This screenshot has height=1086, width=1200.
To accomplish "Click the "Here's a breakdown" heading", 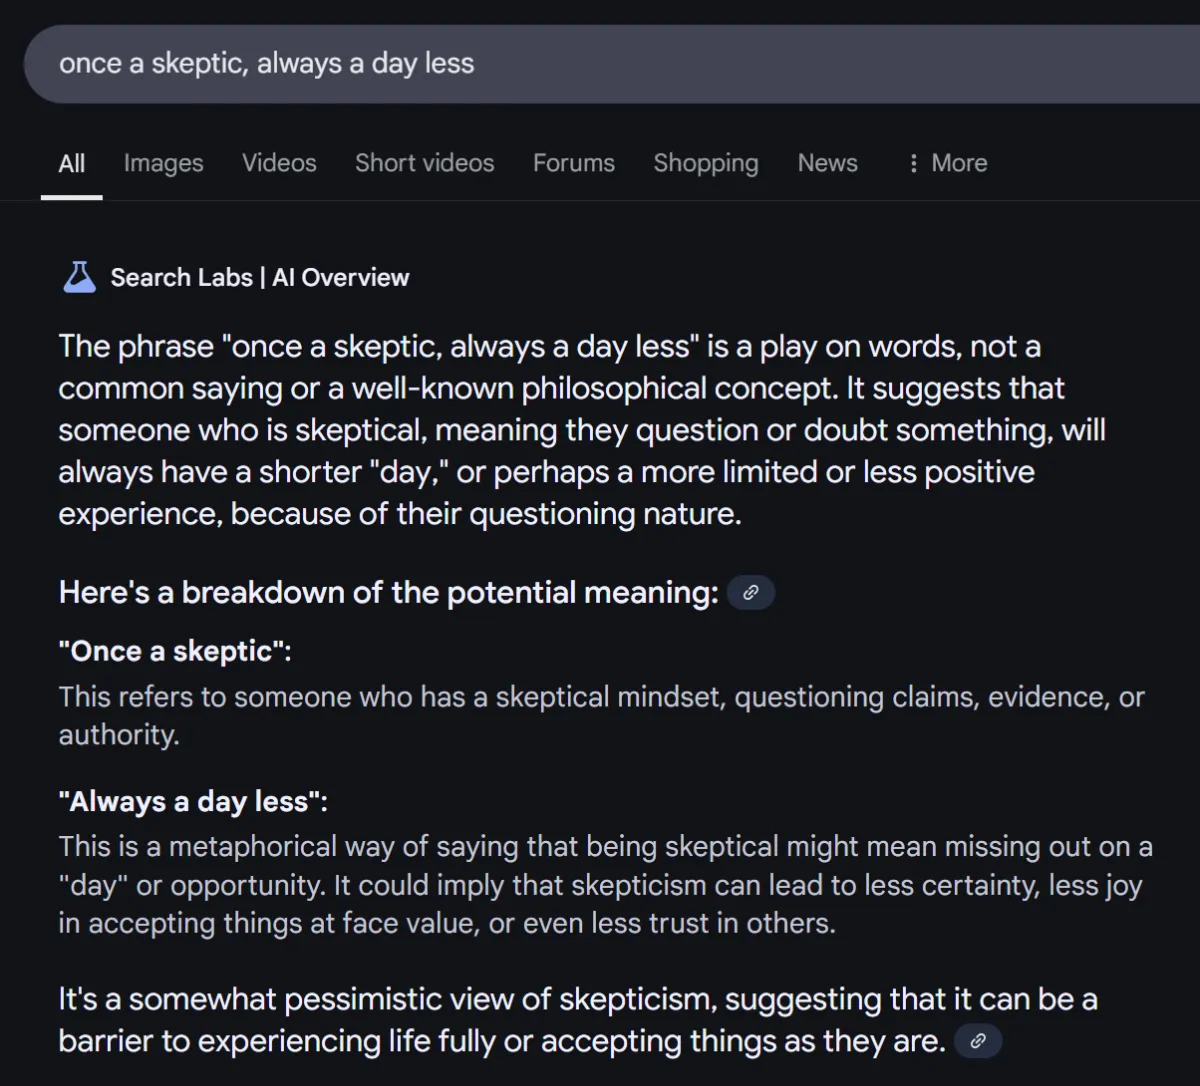I will pyautogui.click(x=388, y=593).
